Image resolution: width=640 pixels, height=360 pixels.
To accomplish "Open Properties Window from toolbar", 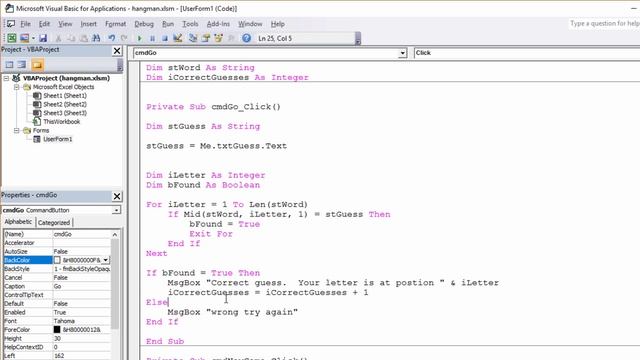I will (206, 38).
